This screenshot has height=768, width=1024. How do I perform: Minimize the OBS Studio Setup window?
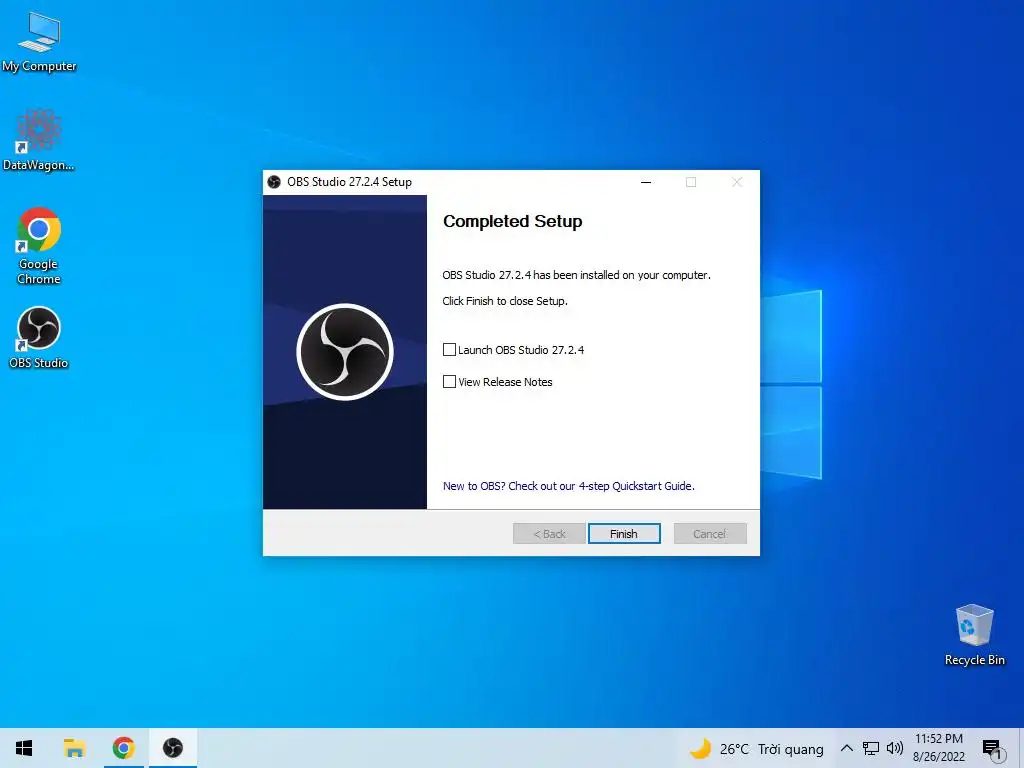646,182
